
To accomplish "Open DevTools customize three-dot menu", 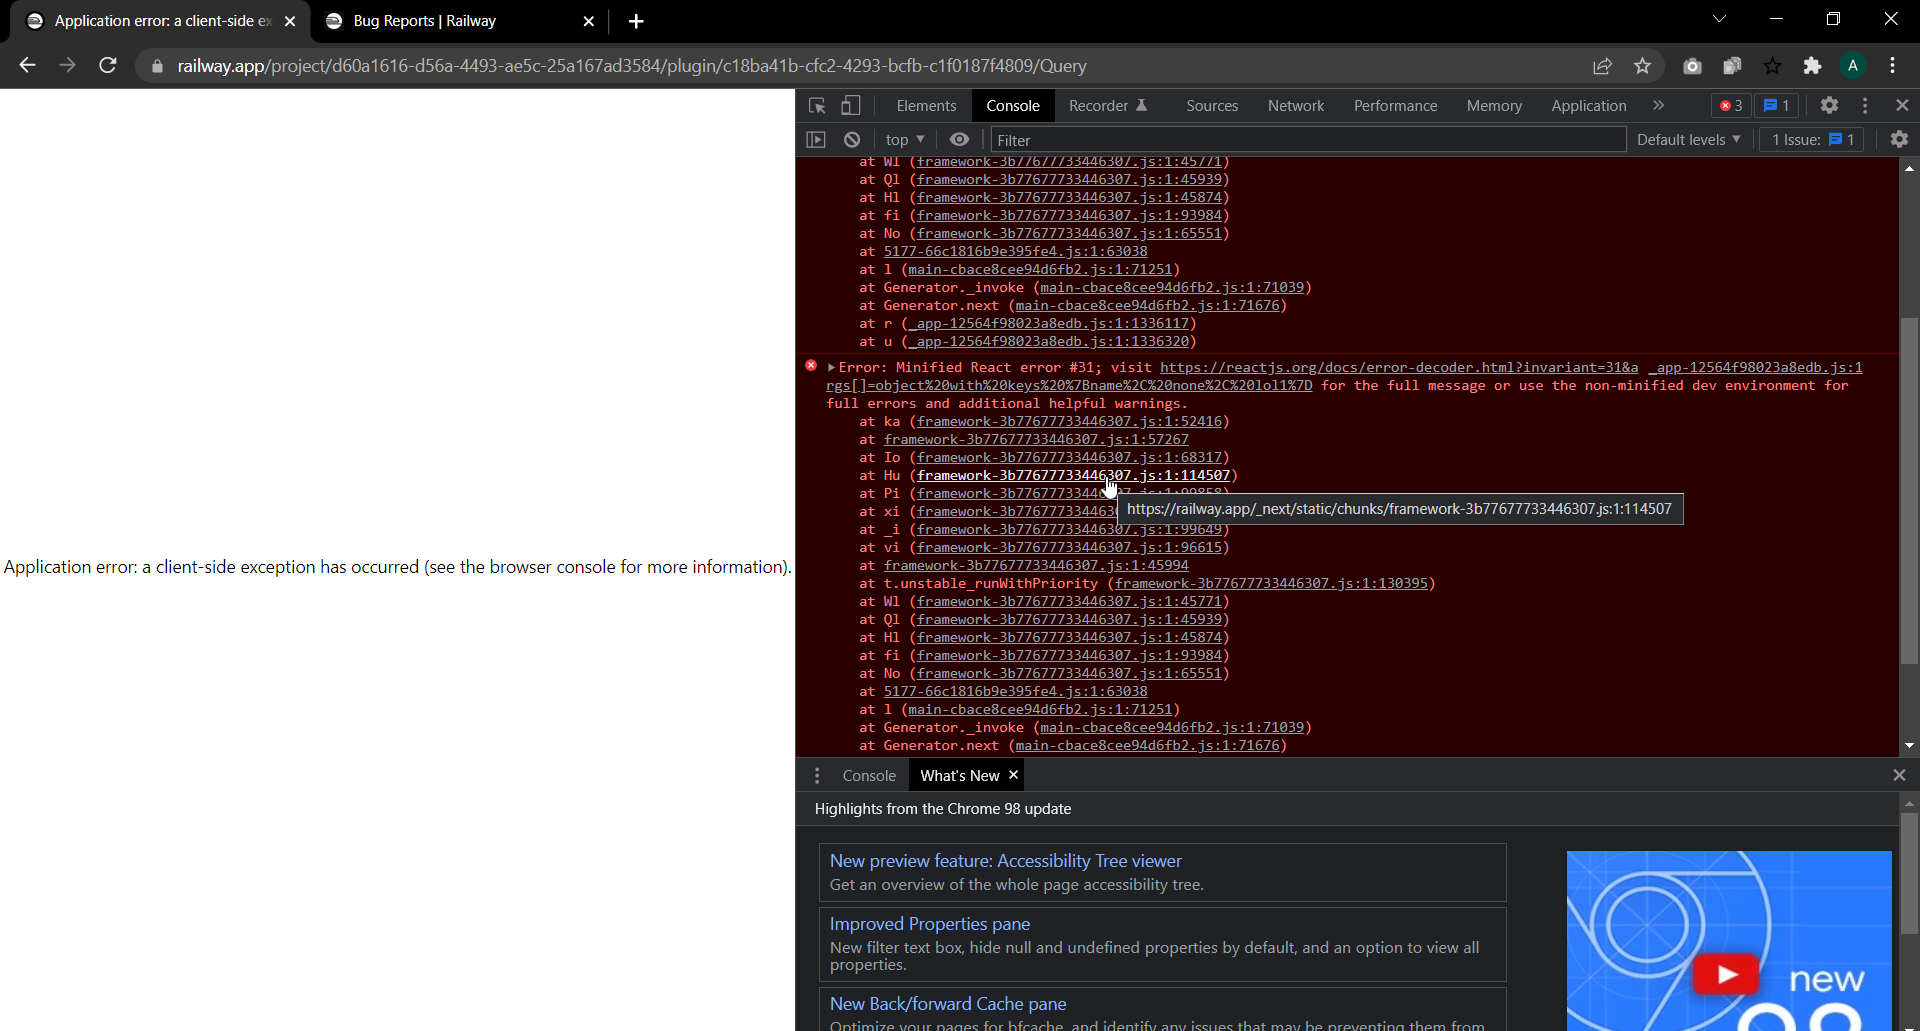I will coord(1865,105).
